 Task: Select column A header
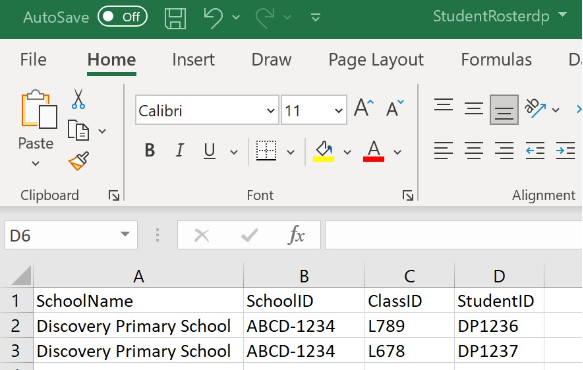point(138,276)
